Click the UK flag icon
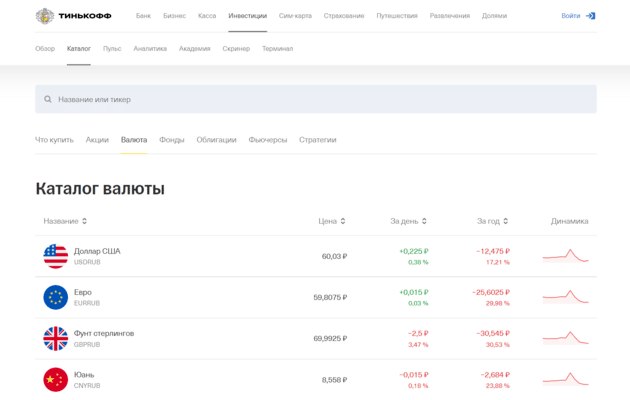This screenshot has height=400, width=630. pyautogui.click(x=55, y=339)
